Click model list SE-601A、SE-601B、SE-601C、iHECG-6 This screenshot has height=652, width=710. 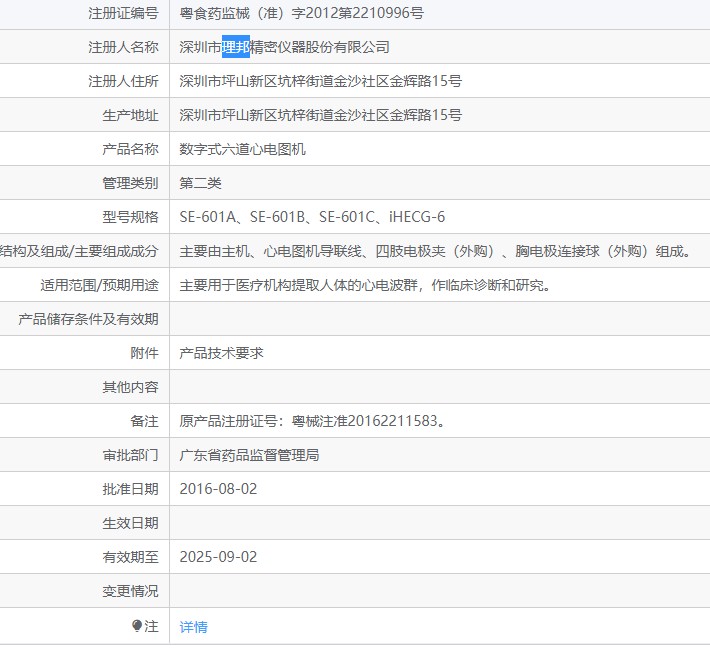pyautogui.click(x=312, y=217)
